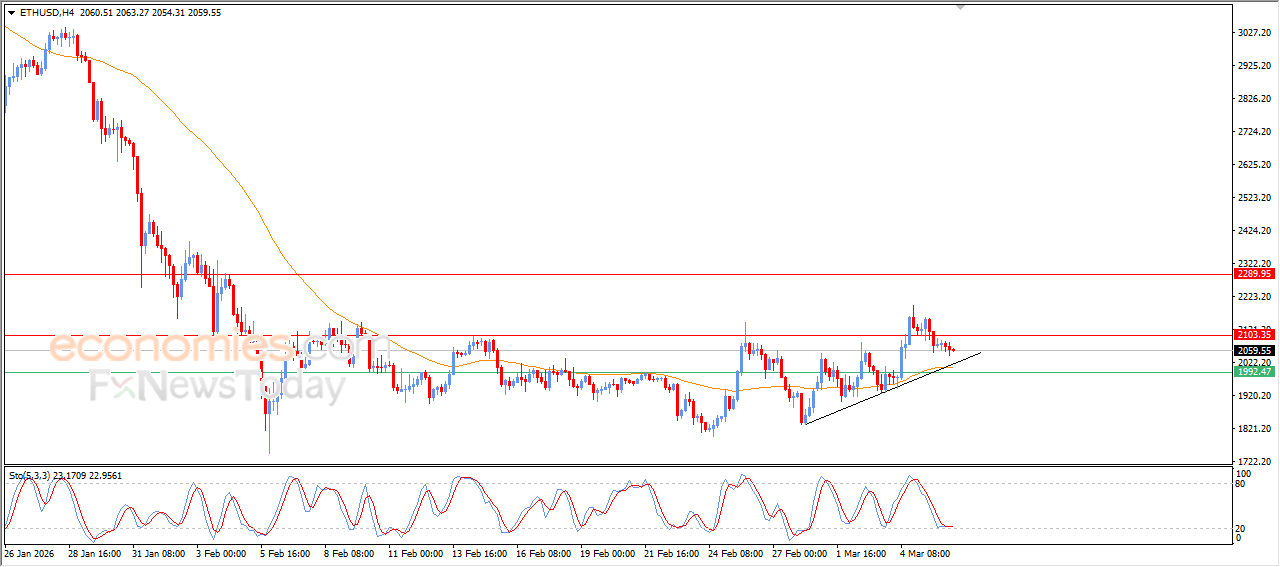Click the stochastic 80 level label

coord(1242,484)
